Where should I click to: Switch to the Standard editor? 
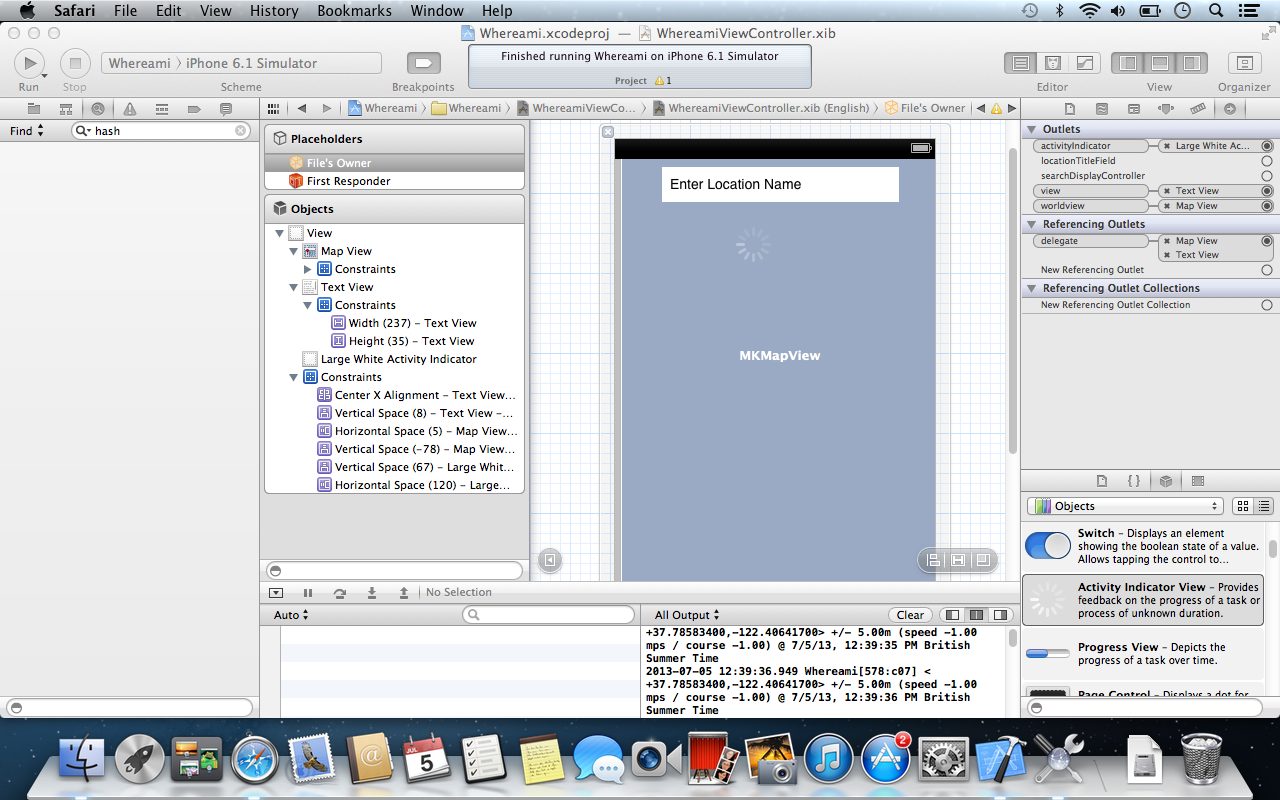[x=1021, y=63]
